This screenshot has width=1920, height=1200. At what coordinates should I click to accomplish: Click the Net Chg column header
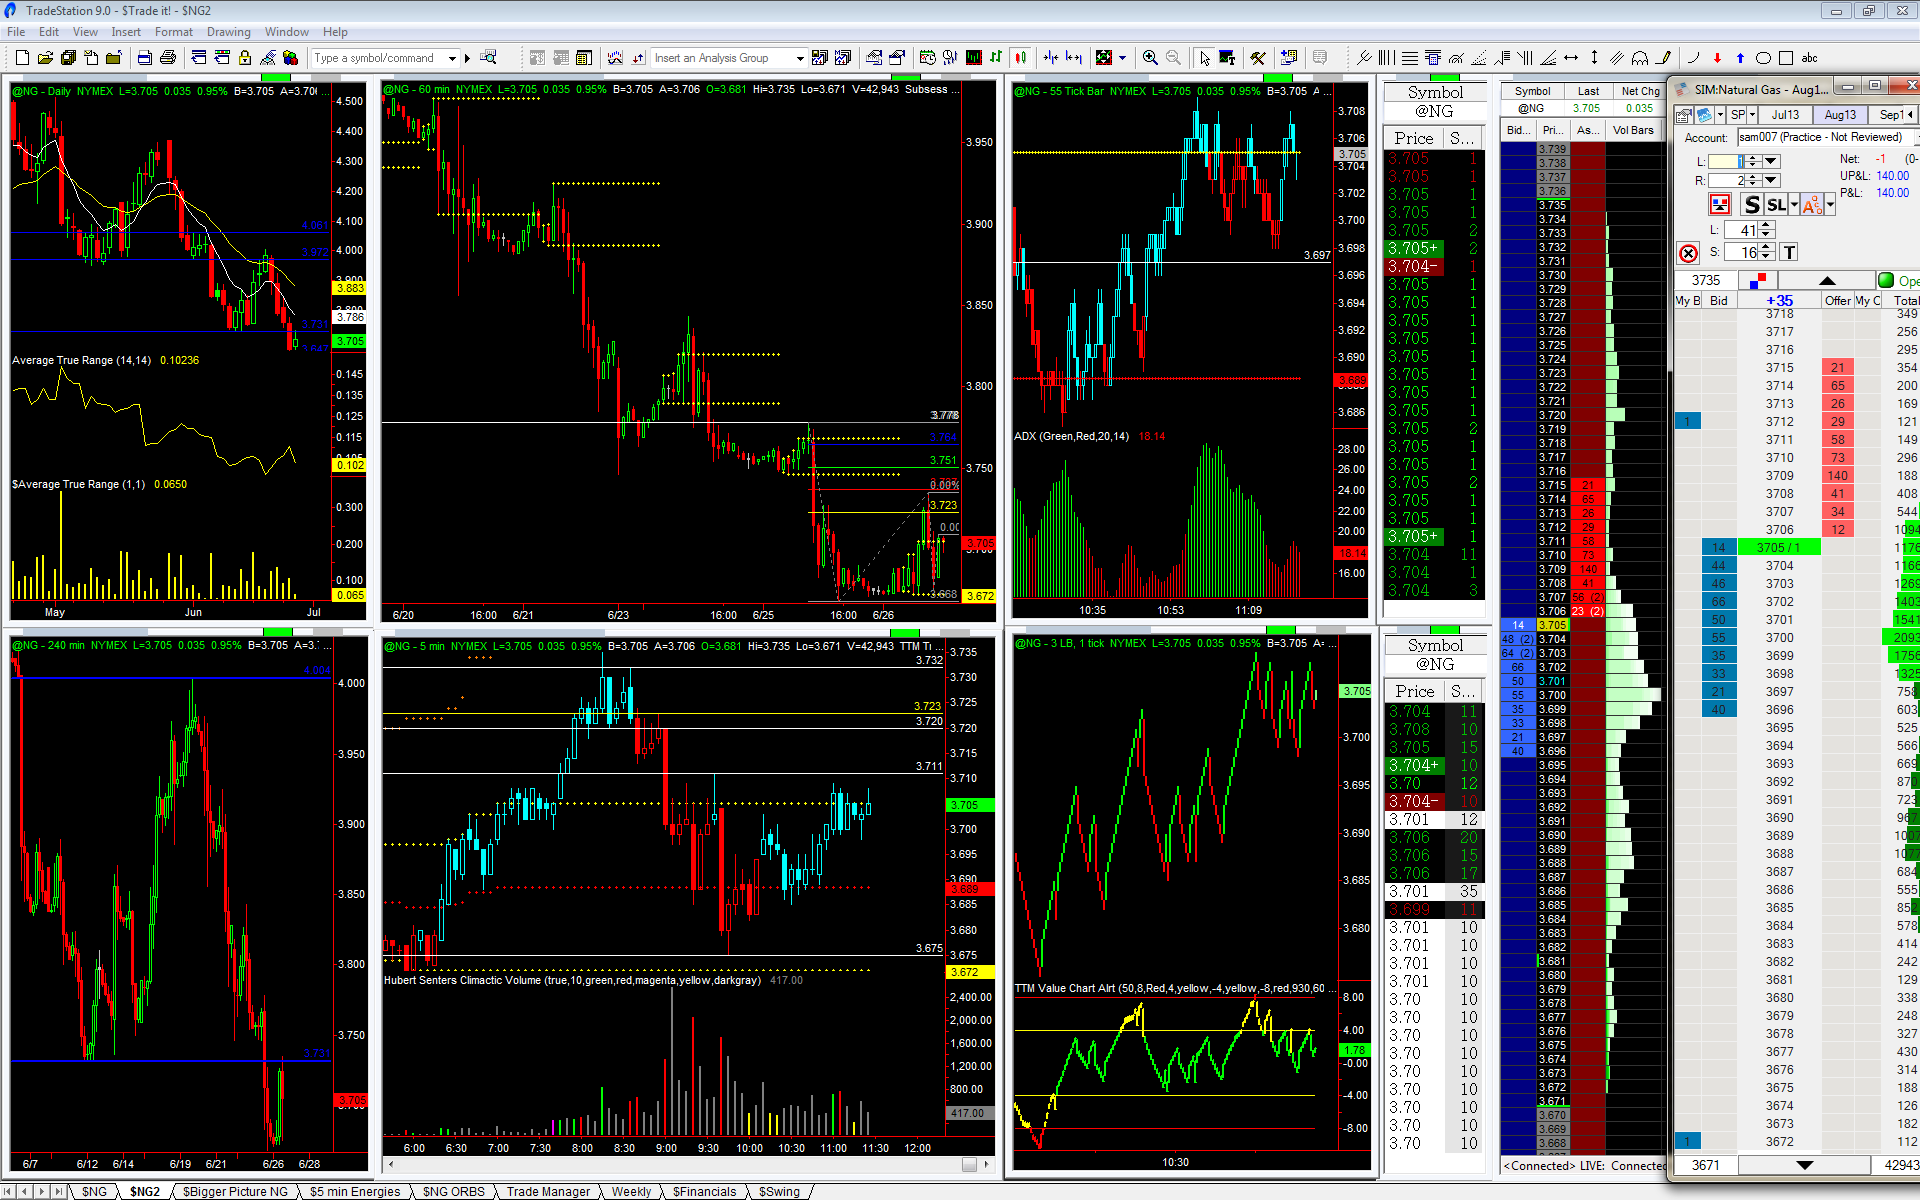[1640, 91]
